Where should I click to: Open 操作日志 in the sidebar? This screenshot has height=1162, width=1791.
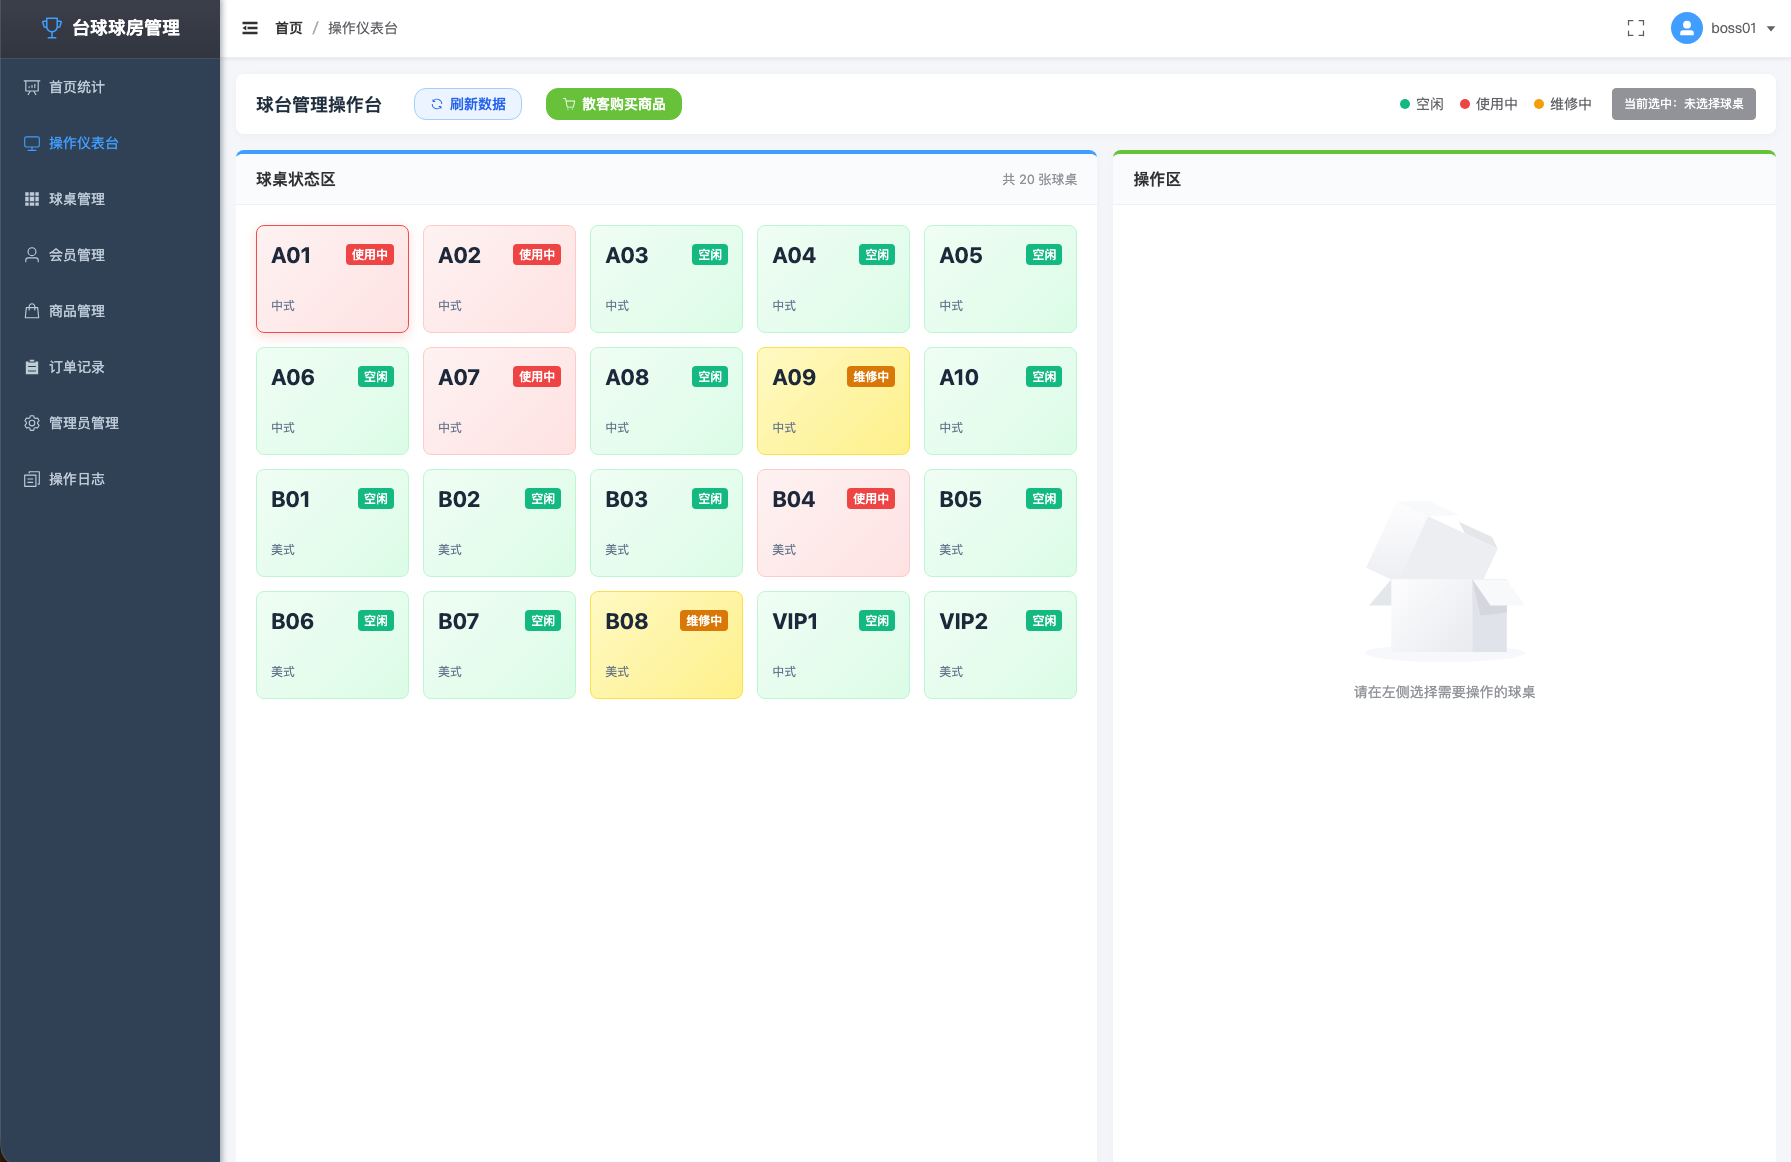point(110,479)
